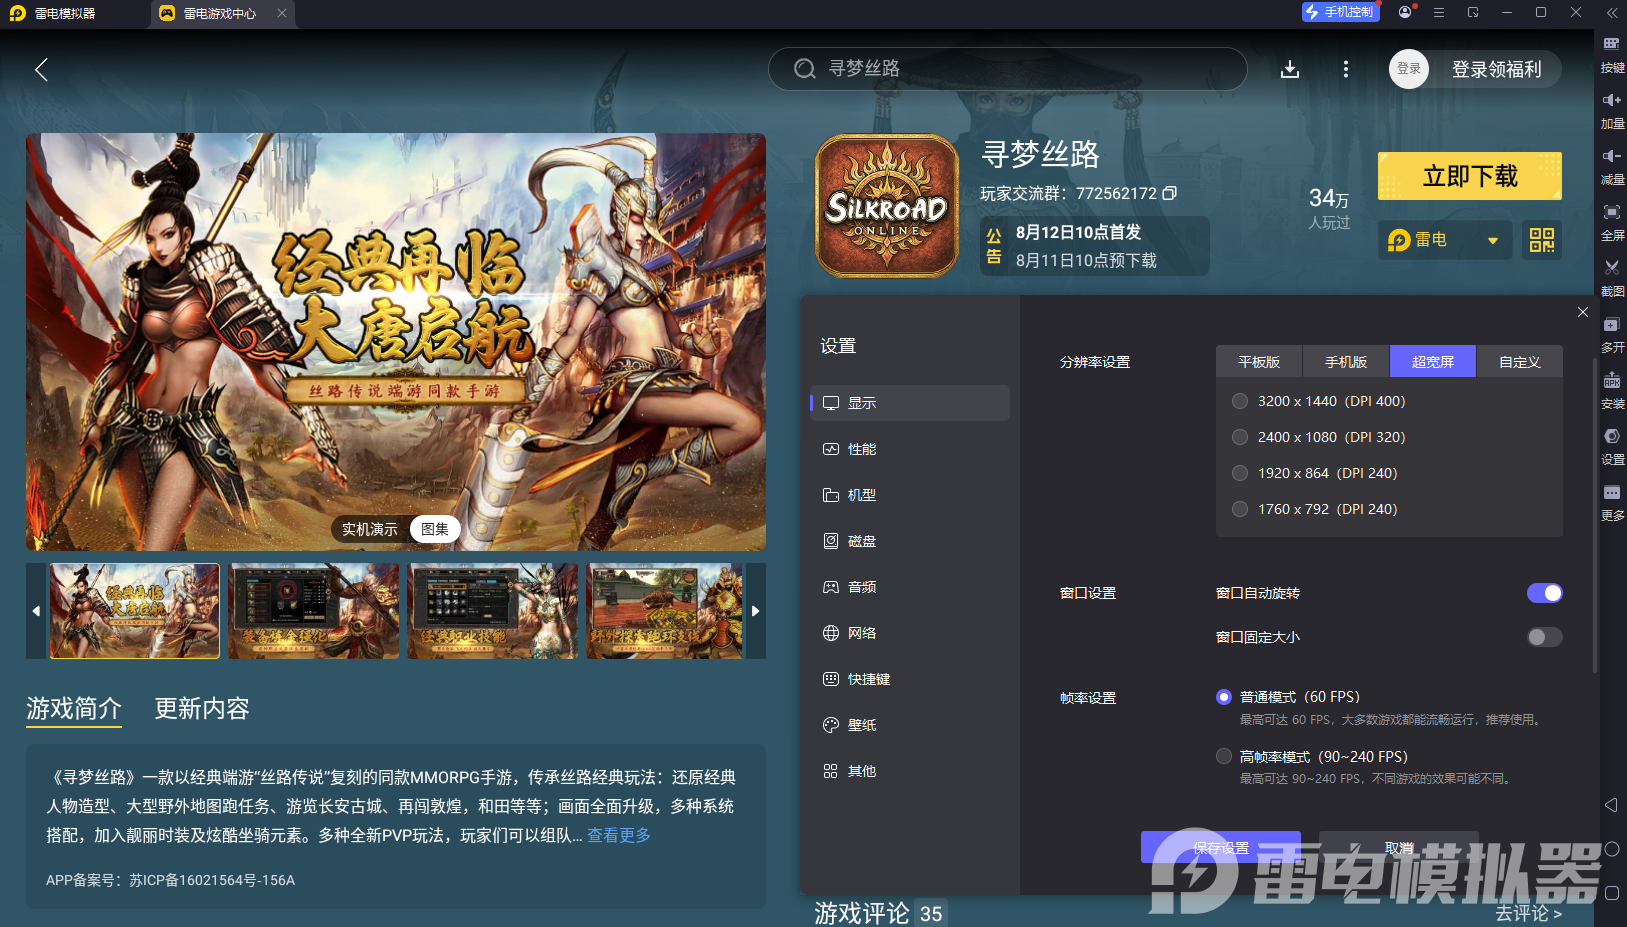Show the 实机演示 media view
The image size is (1627, 927).
click(x=370, y=529)
